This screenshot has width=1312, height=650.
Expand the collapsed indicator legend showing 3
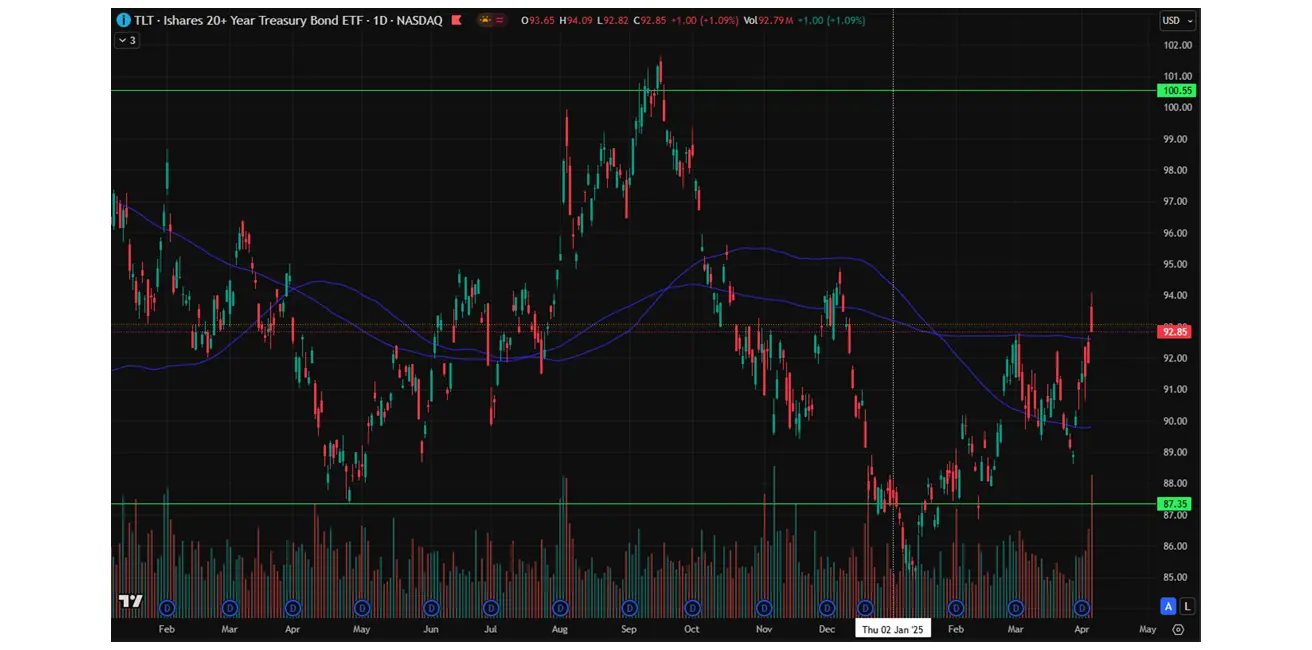[x=127, y=40]
